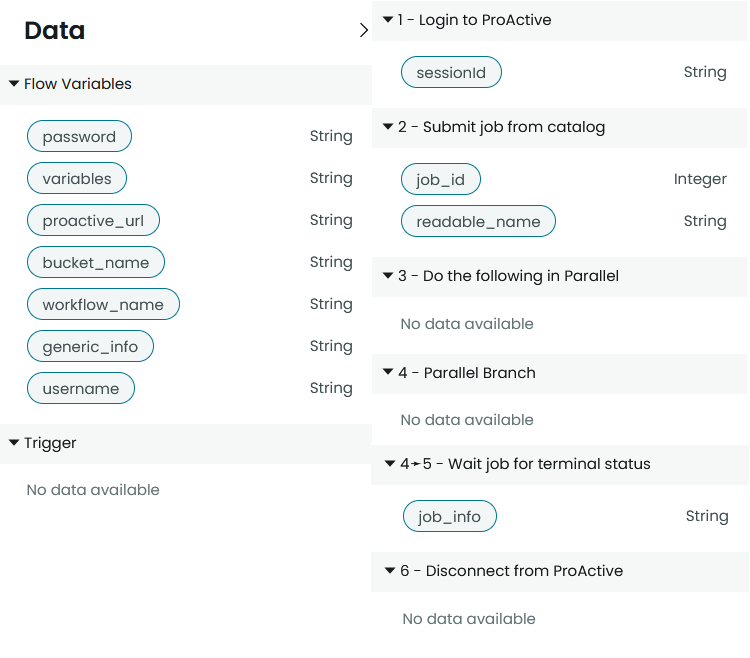
Task: Collapse the Trigger section
Action: click(x=14, y=443)
